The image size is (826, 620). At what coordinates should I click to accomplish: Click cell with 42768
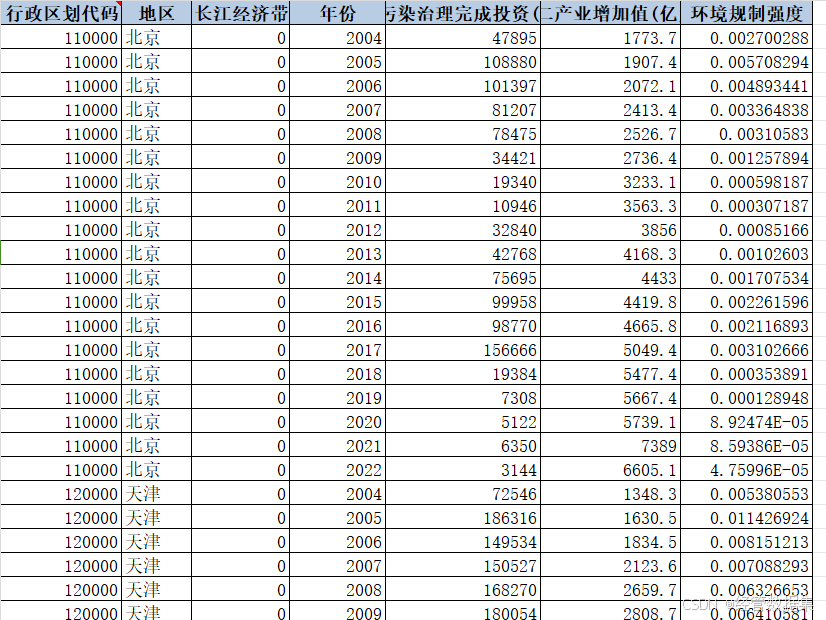point(463,253)
